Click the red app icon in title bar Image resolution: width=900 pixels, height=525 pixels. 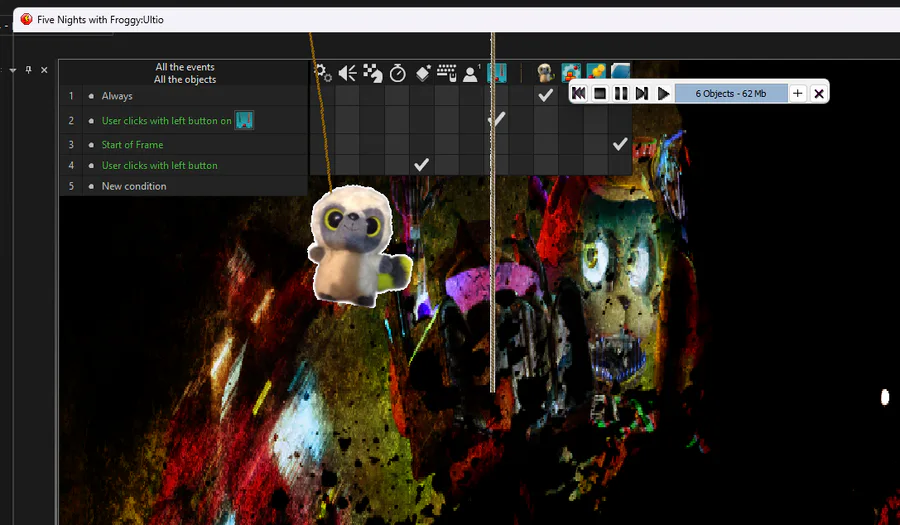(x=26, y=20)
